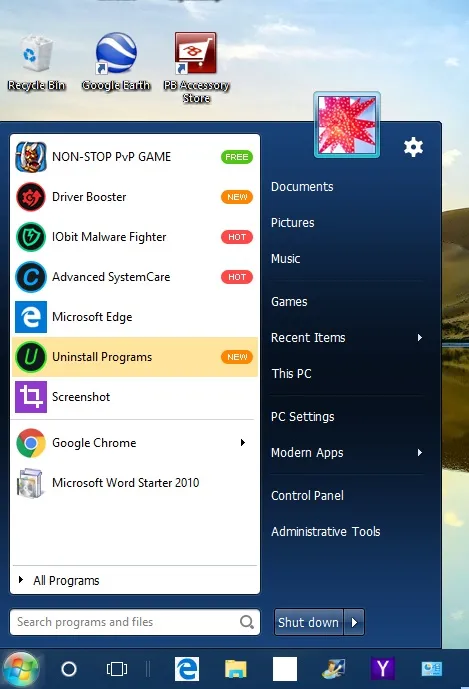
Task: Click the "Uninstall Programs" text
Action: [102, 357]
